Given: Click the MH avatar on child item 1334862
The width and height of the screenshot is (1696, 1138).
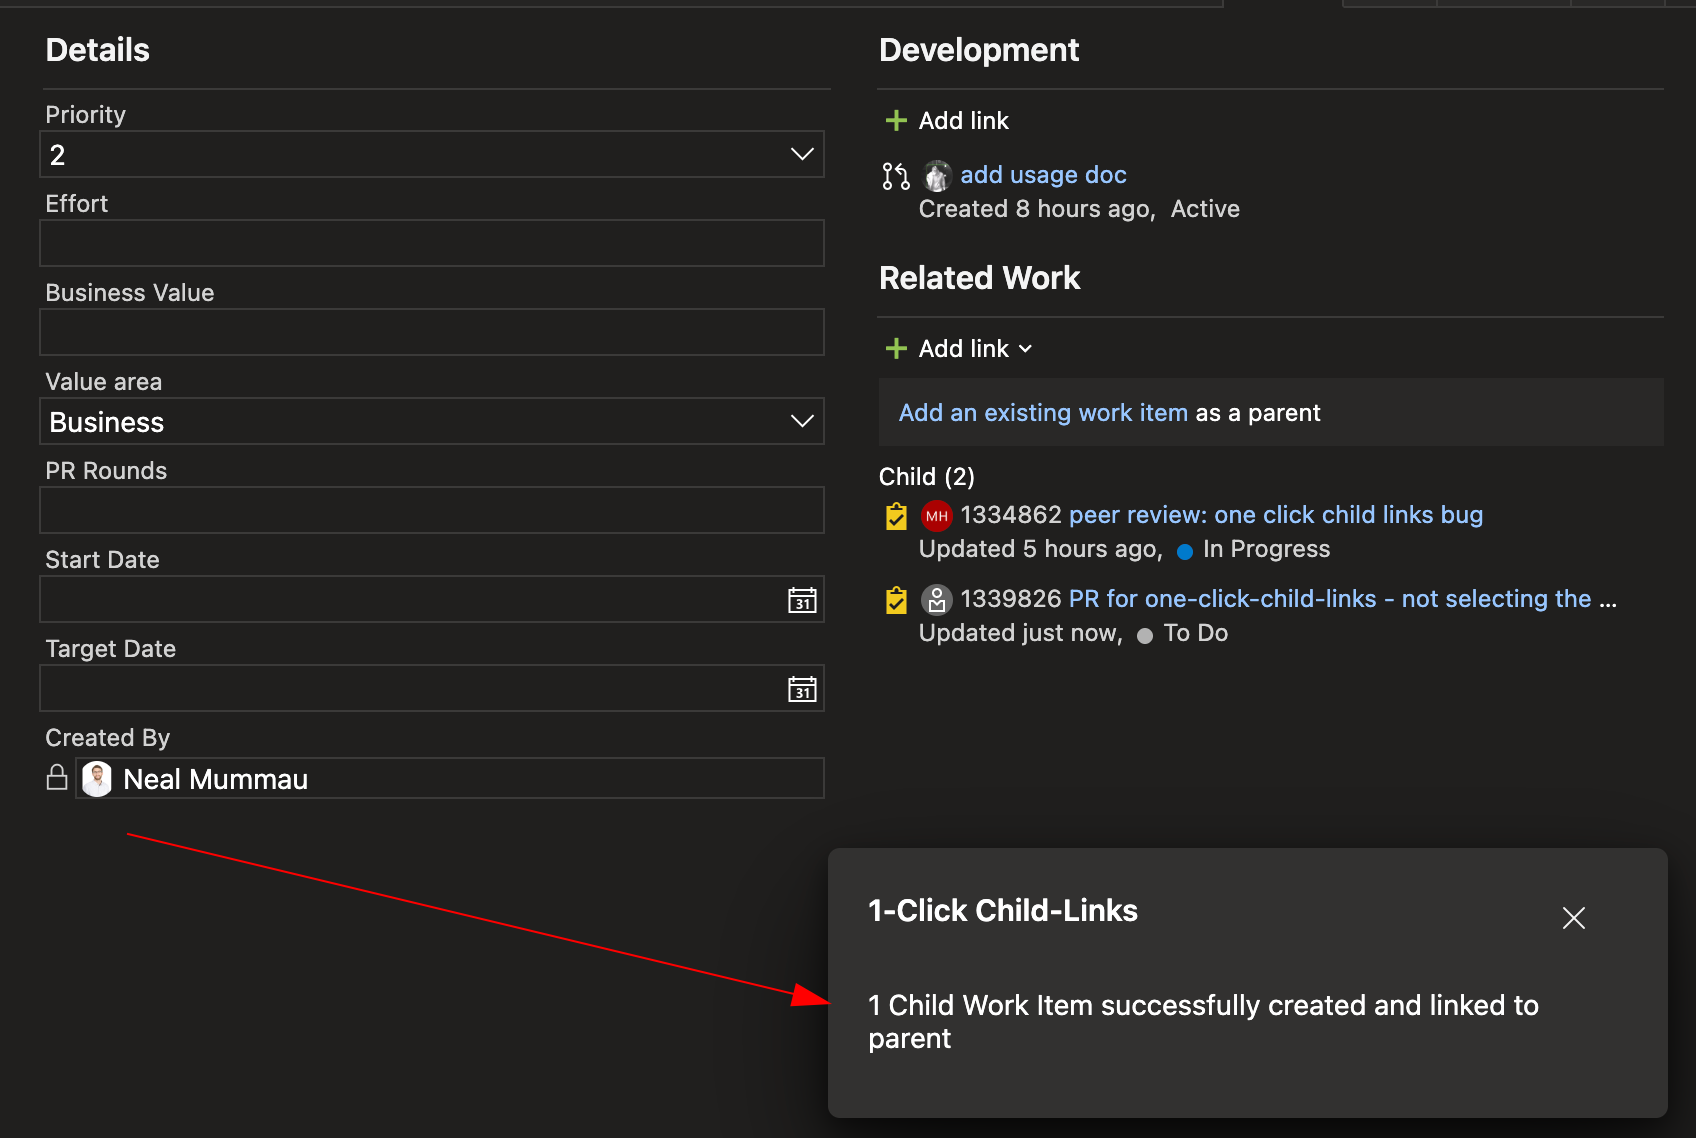Looking at the screenshot, I should point(936,516).
